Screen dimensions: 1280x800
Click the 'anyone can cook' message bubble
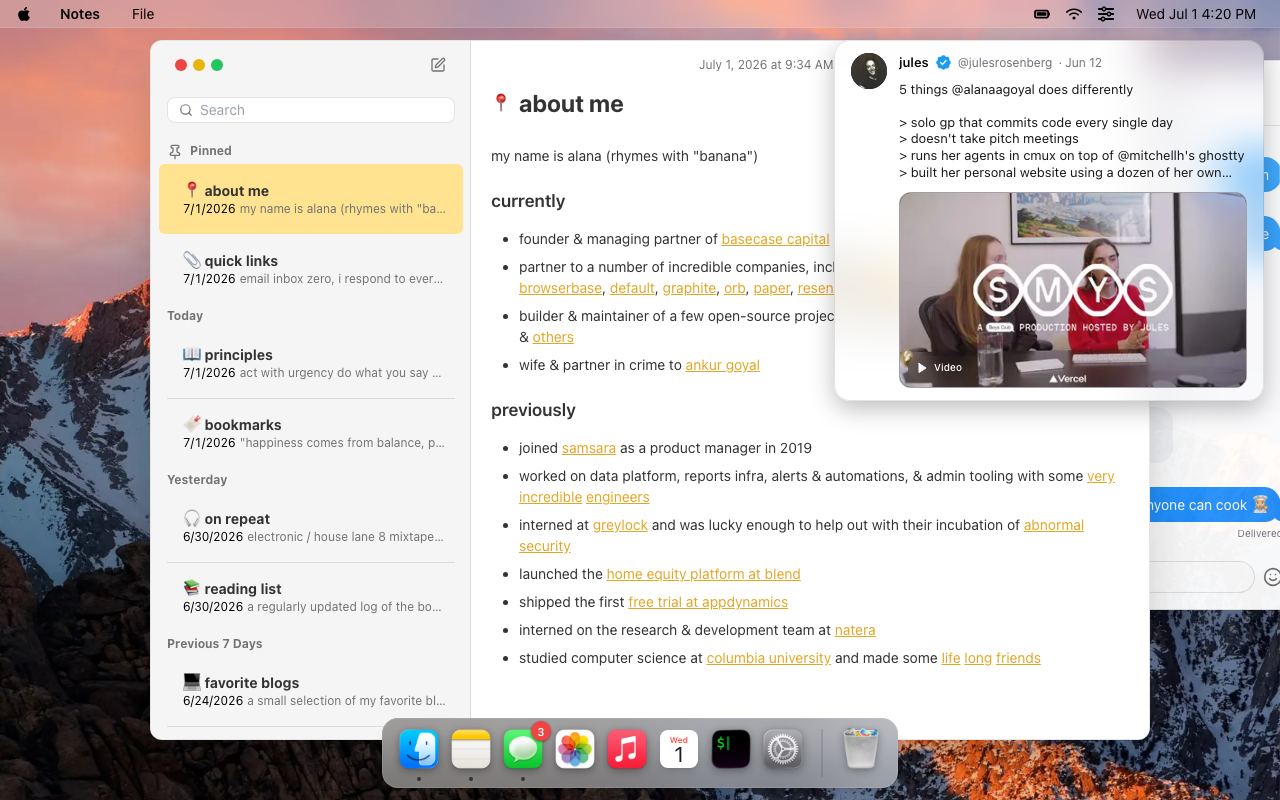(1211, 505)
